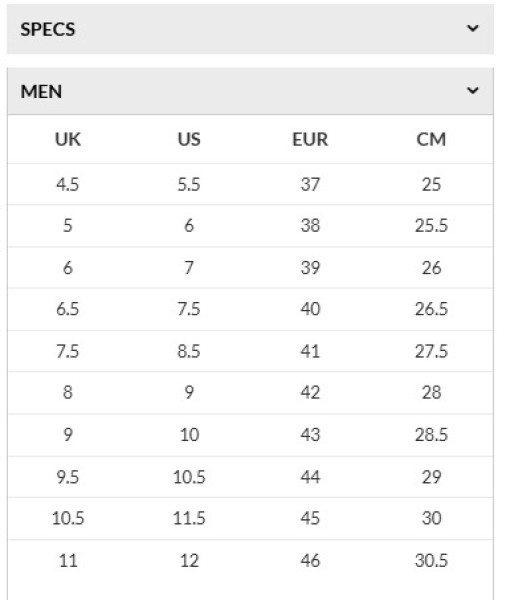Click CM value 28 cell
506x600 pixels.
point(431,393)
